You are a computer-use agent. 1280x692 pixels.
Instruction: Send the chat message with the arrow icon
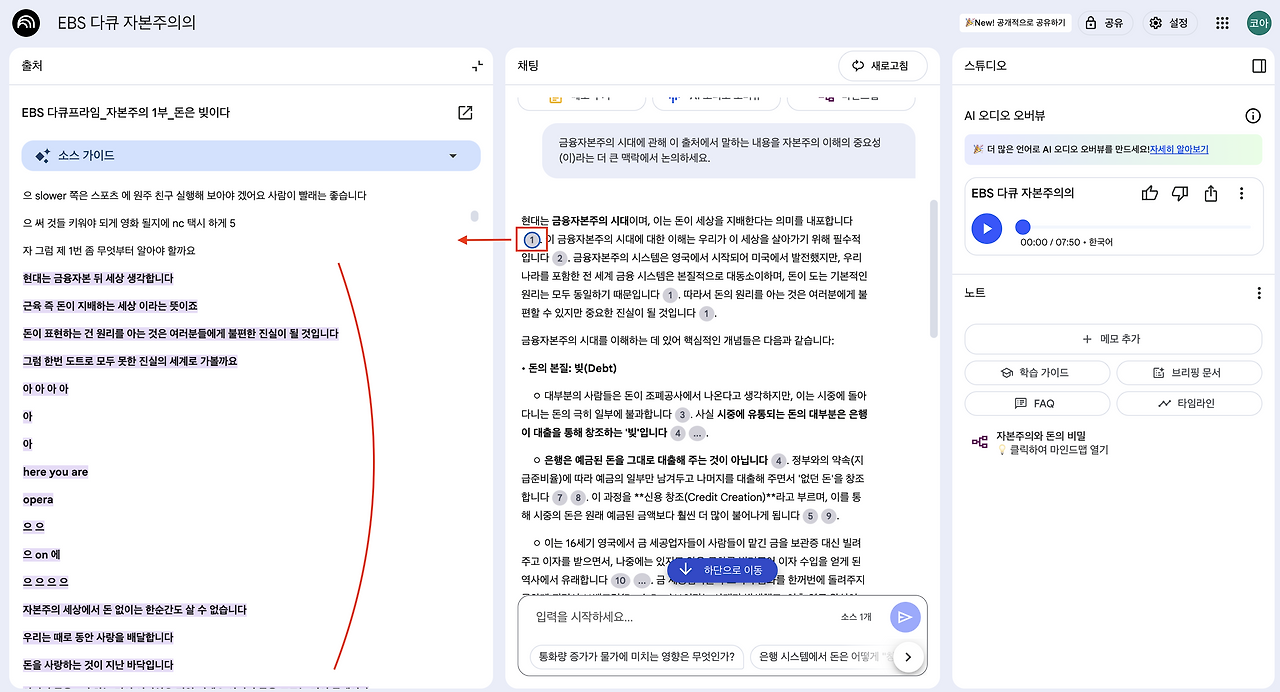click(904, 617)
